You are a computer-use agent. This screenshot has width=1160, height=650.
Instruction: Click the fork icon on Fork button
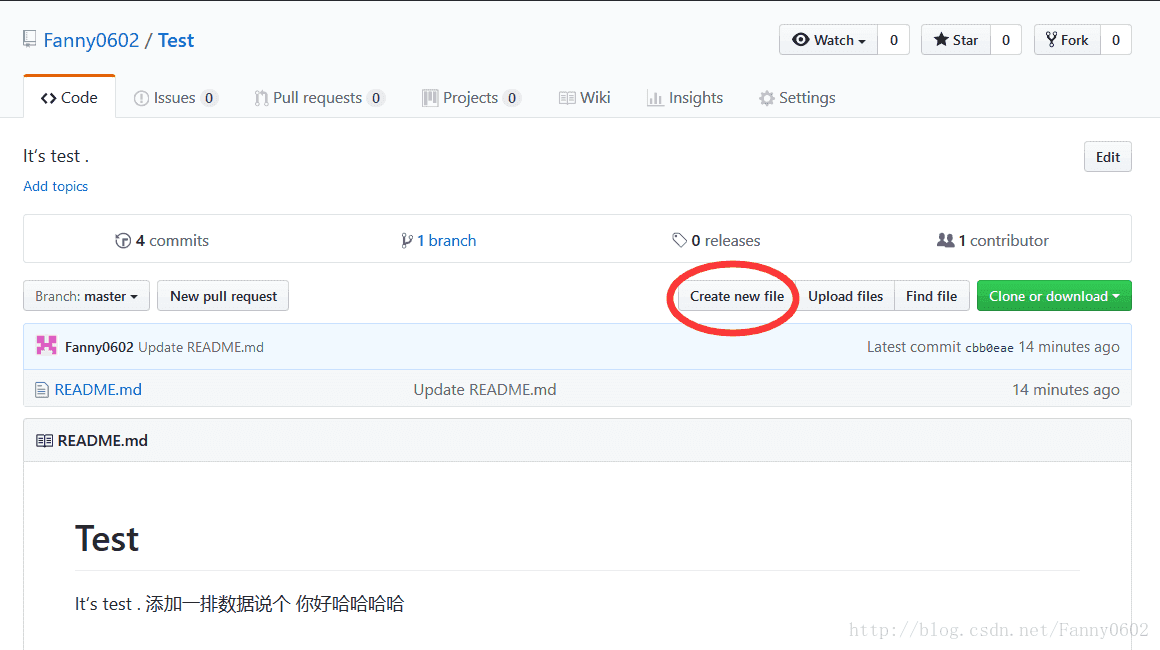pos(1051,39)
